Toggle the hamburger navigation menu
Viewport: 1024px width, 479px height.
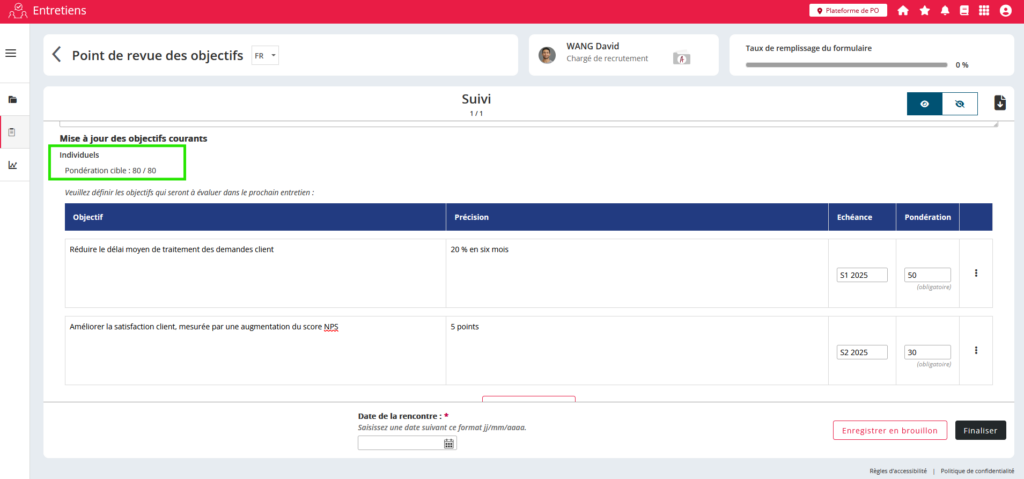click(11, 53)
